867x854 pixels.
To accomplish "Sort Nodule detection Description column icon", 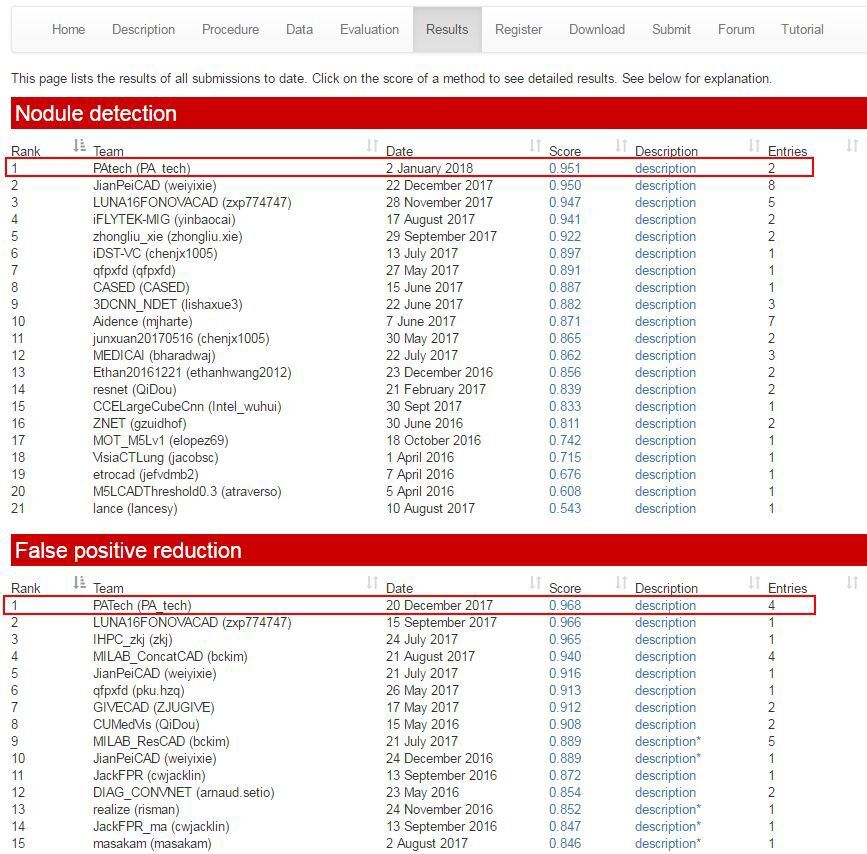I will point(754,145).
